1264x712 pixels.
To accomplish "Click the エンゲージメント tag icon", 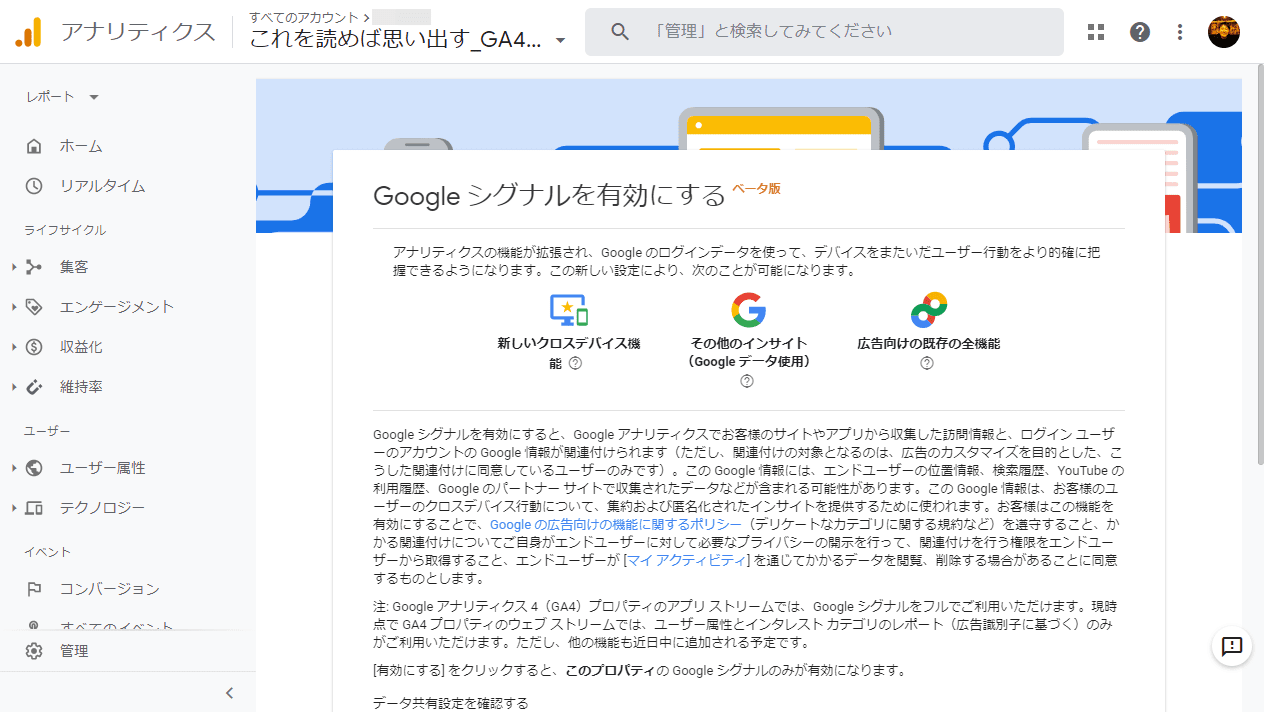I will point(34,307).
